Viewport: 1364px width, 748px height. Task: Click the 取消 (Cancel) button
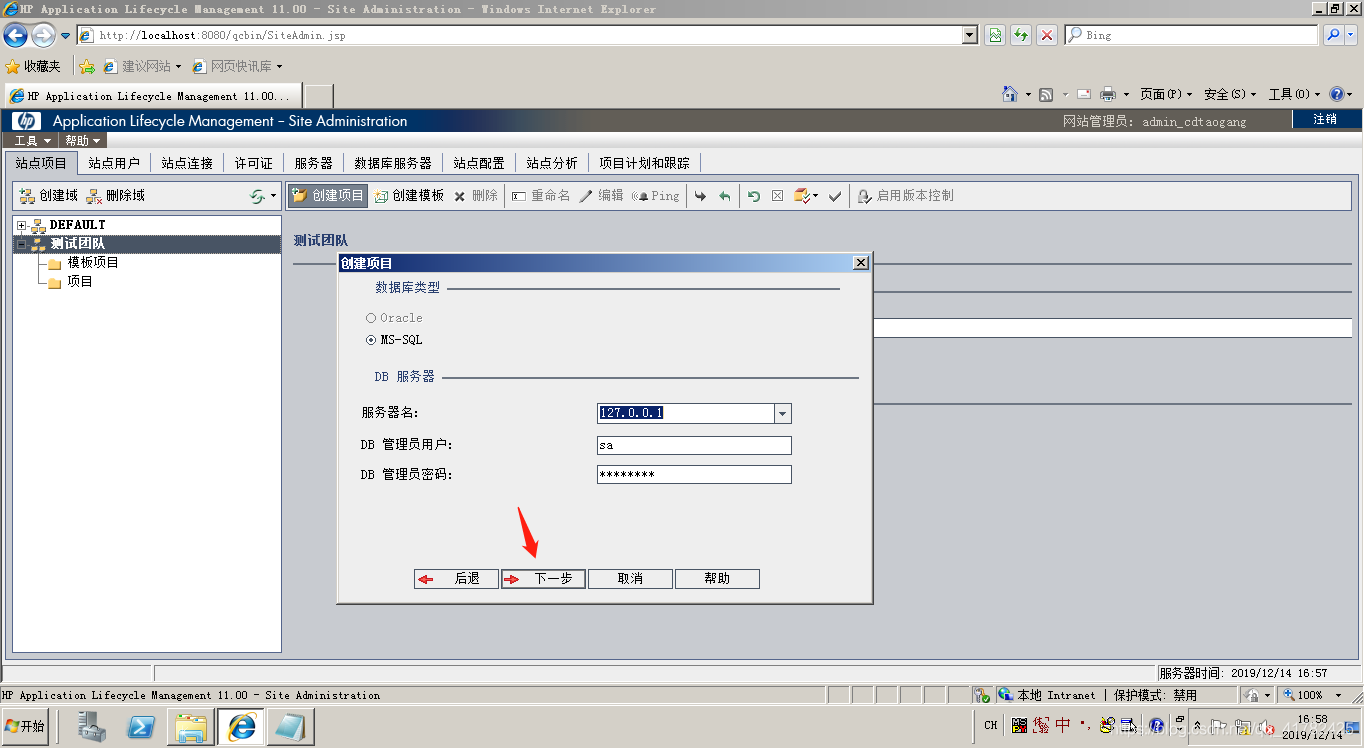click(x=630, y=579)
